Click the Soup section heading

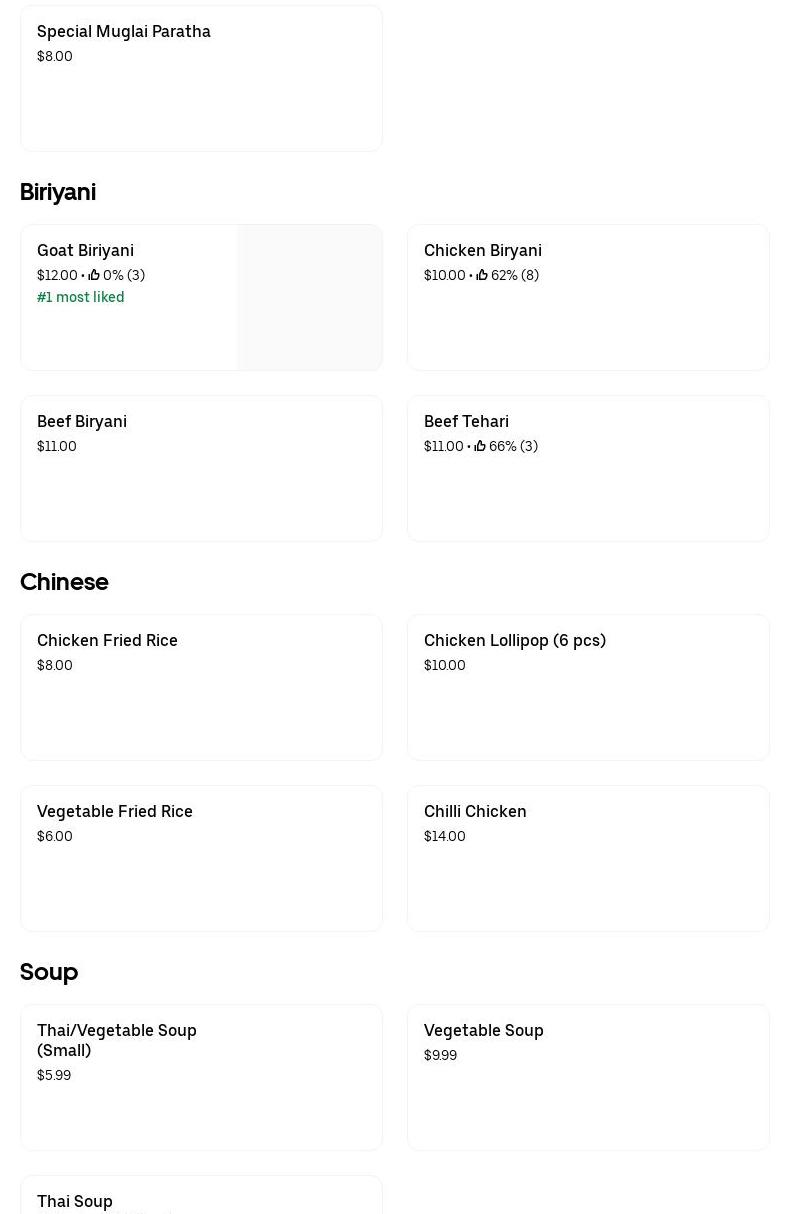click(49, 972)
